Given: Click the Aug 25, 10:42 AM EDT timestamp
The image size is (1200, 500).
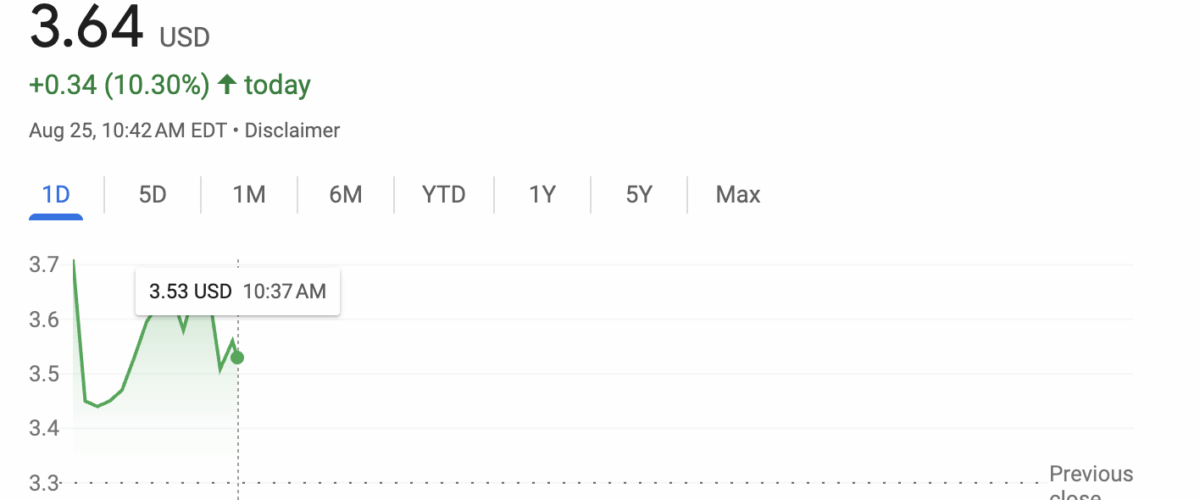Looking at the screenshot, I should [x=128, y=130].
